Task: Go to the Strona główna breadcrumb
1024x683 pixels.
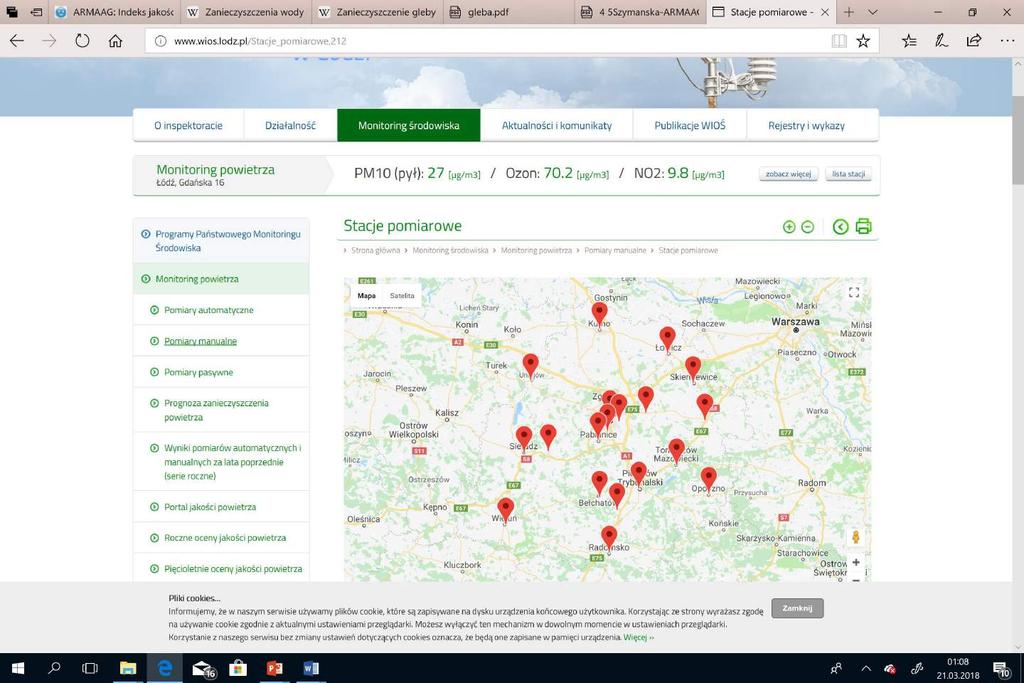Action: [x=376, y=250]
